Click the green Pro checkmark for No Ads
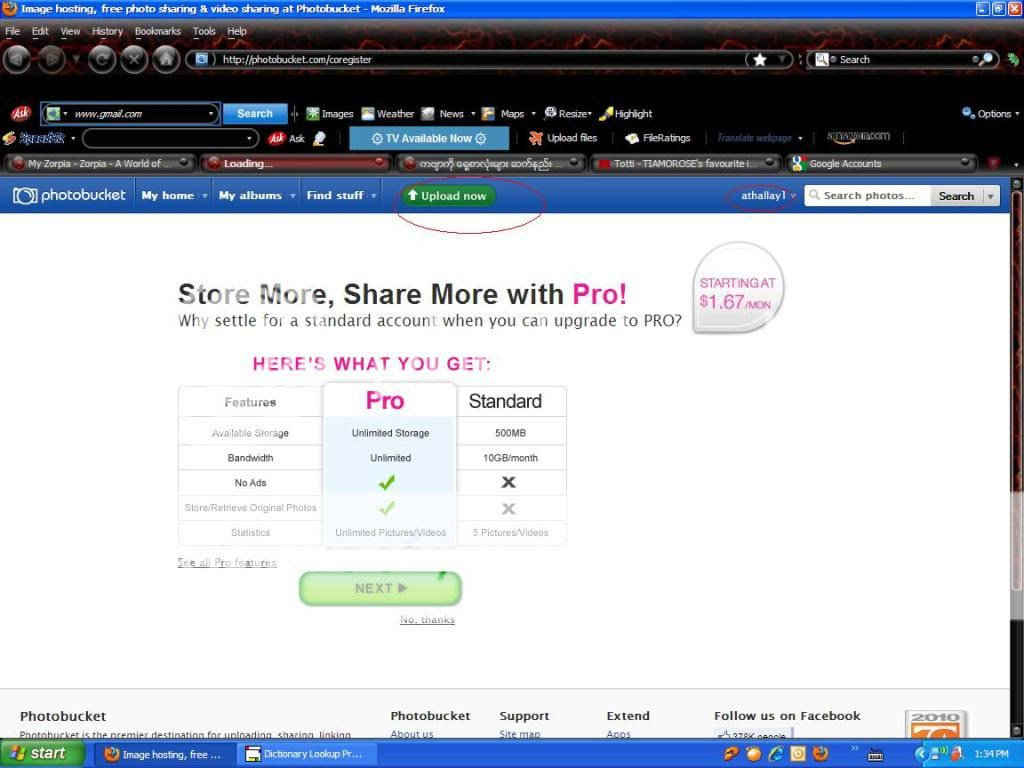The image size is (1024, 768). click(x=387, y=483)
